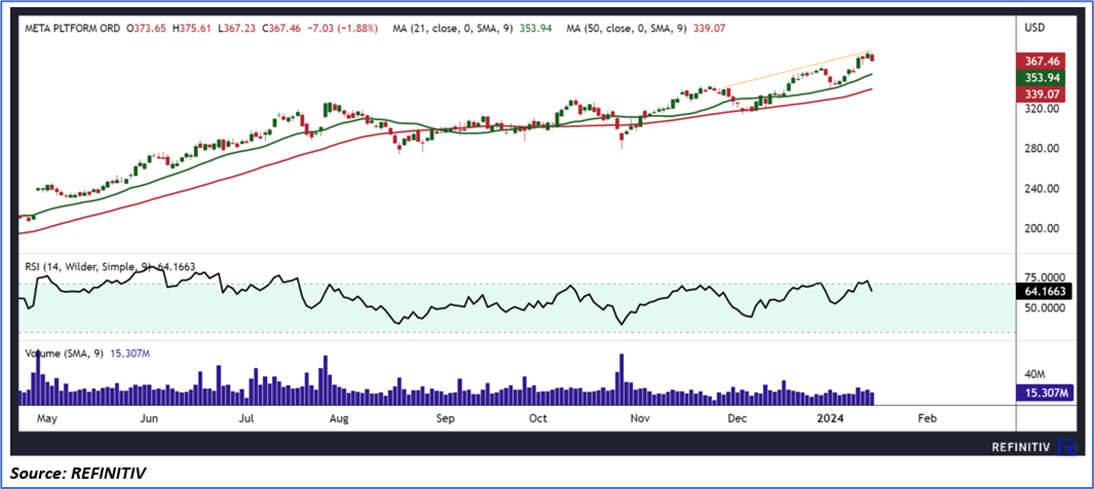
Task: Click the black 64.1663 RSI value tag
Action: [x=1044, y=292]
